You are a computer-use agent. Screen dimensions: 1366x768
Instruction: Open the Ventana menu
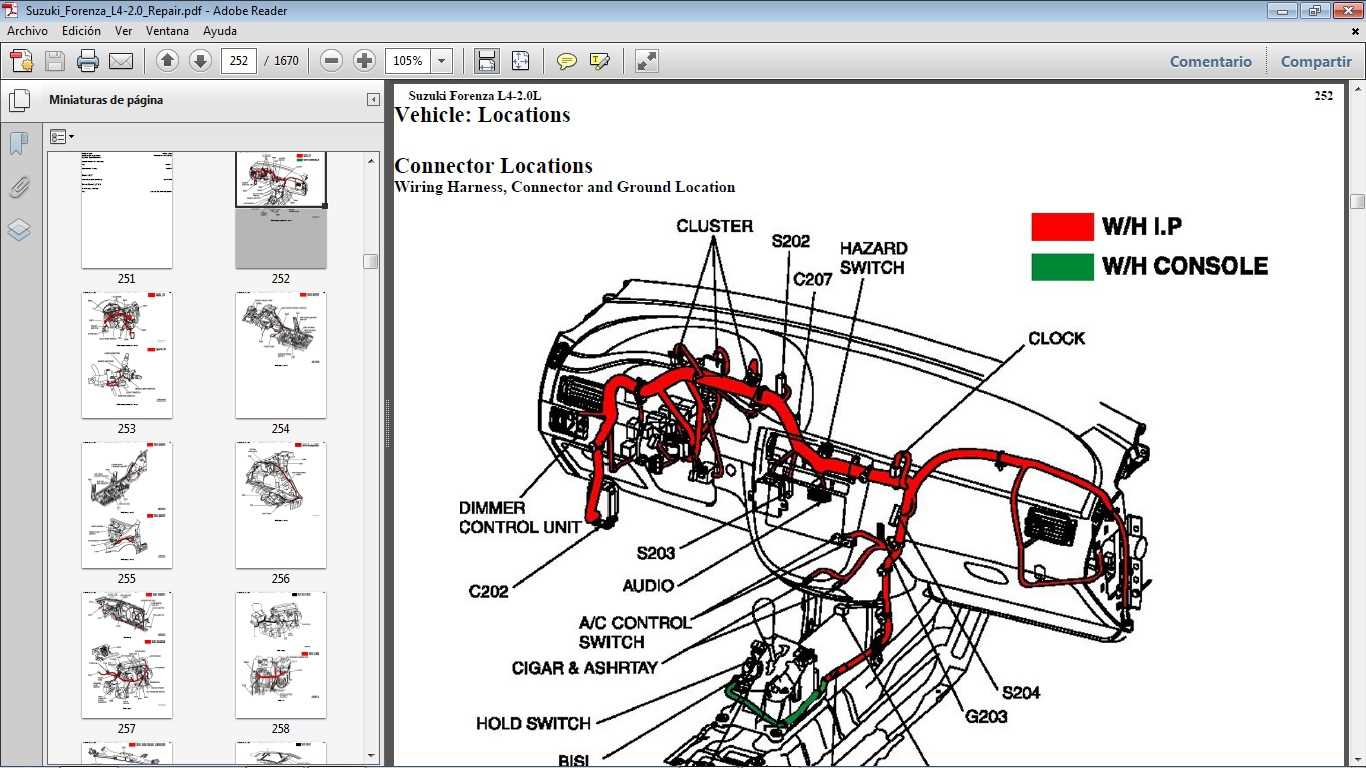[x=167, y=31]
